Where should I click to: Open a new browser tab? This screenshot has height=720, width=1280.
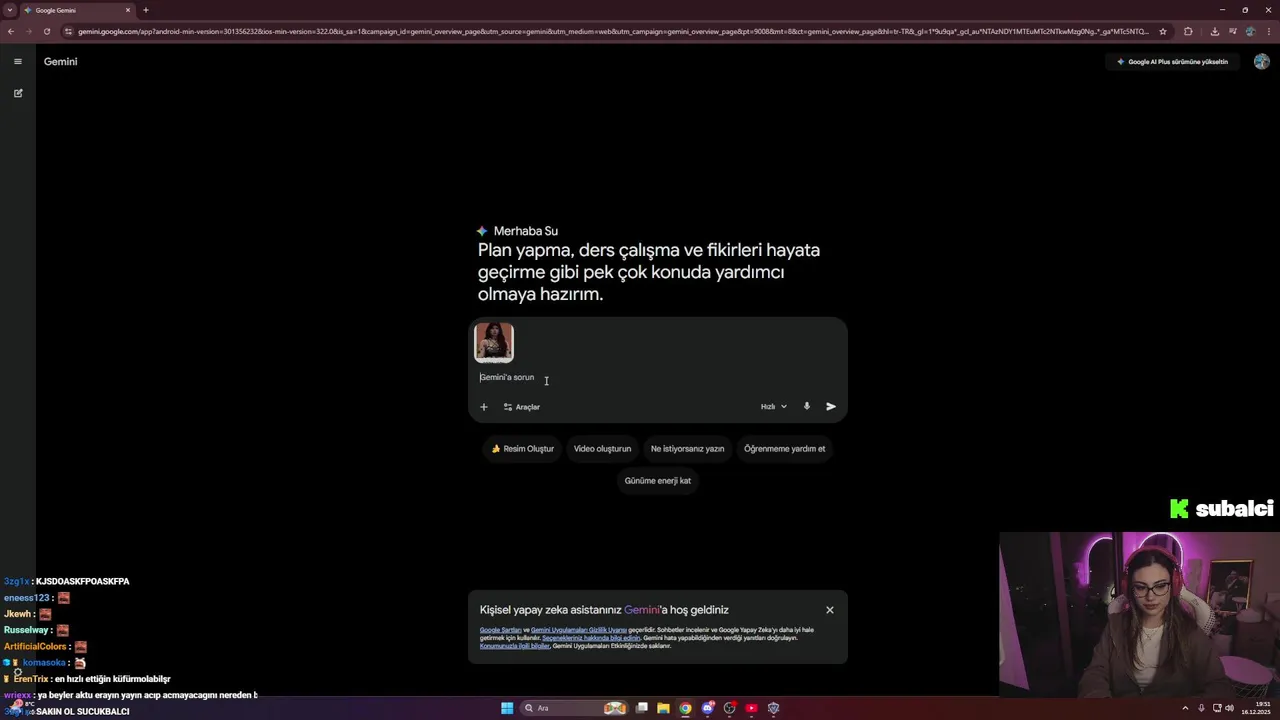point(146,10)
